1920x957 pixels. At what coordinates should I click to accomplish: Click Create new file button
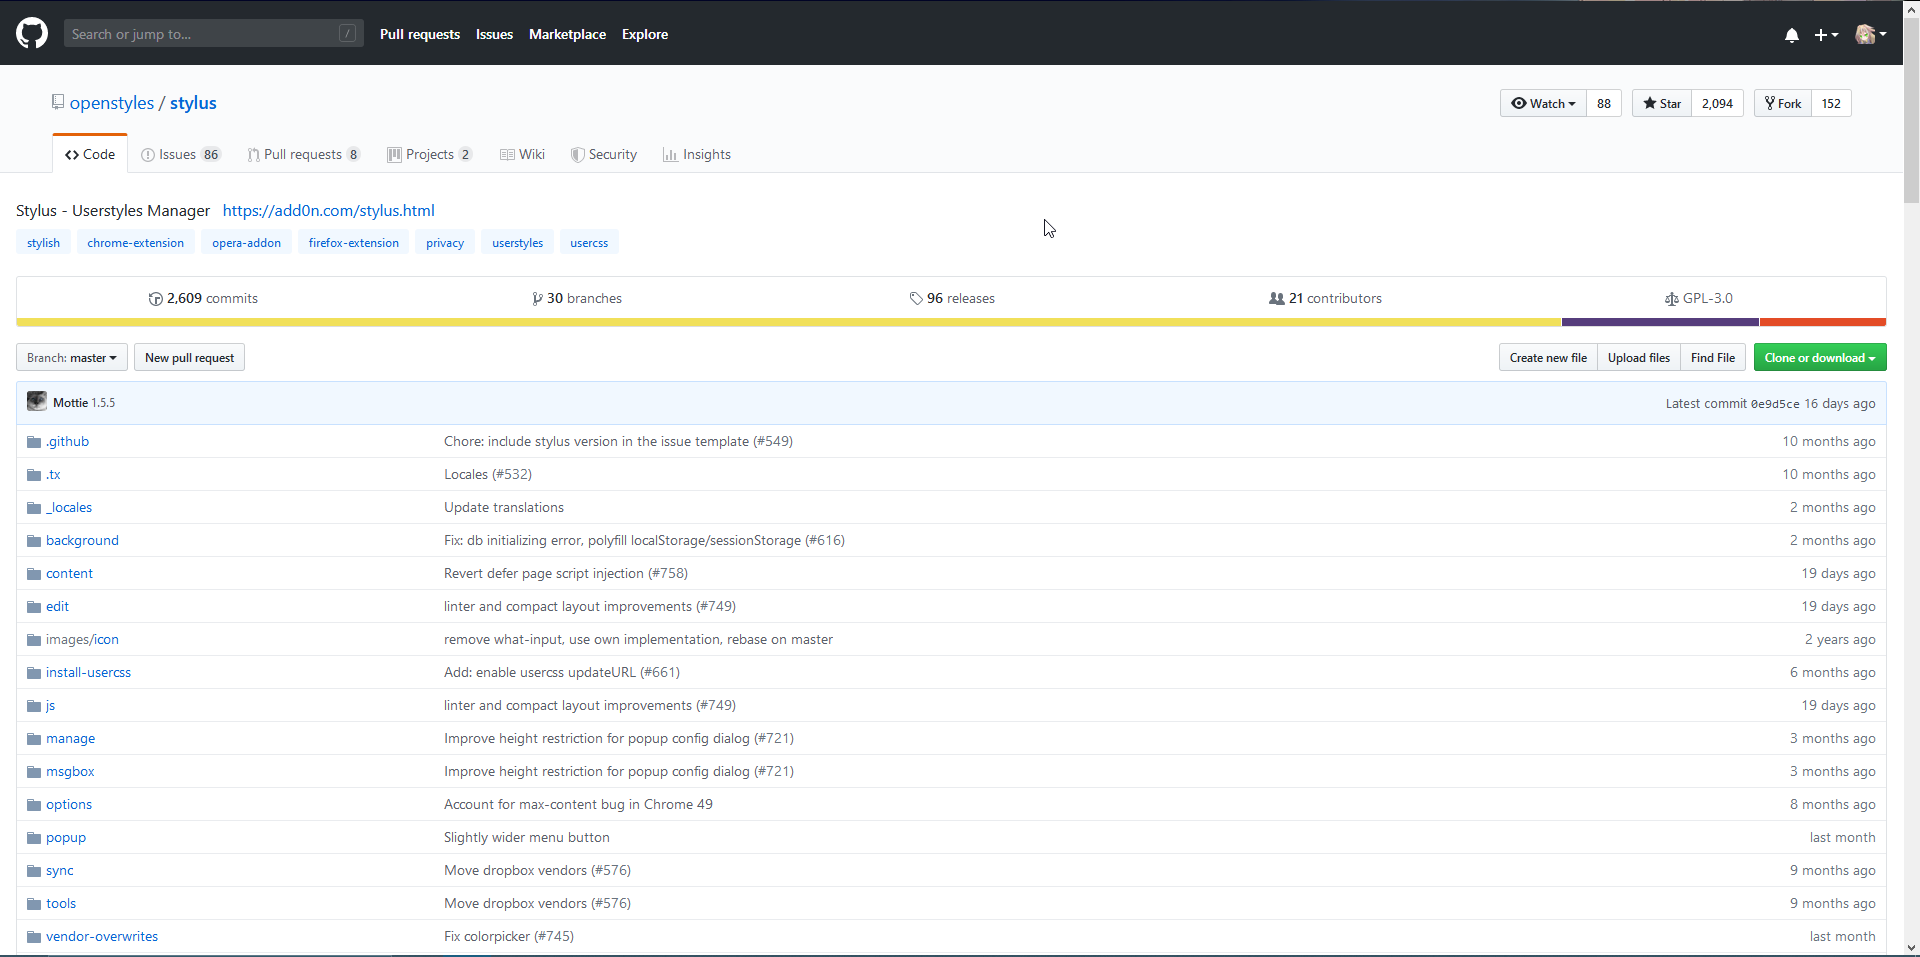[1548, 358]
